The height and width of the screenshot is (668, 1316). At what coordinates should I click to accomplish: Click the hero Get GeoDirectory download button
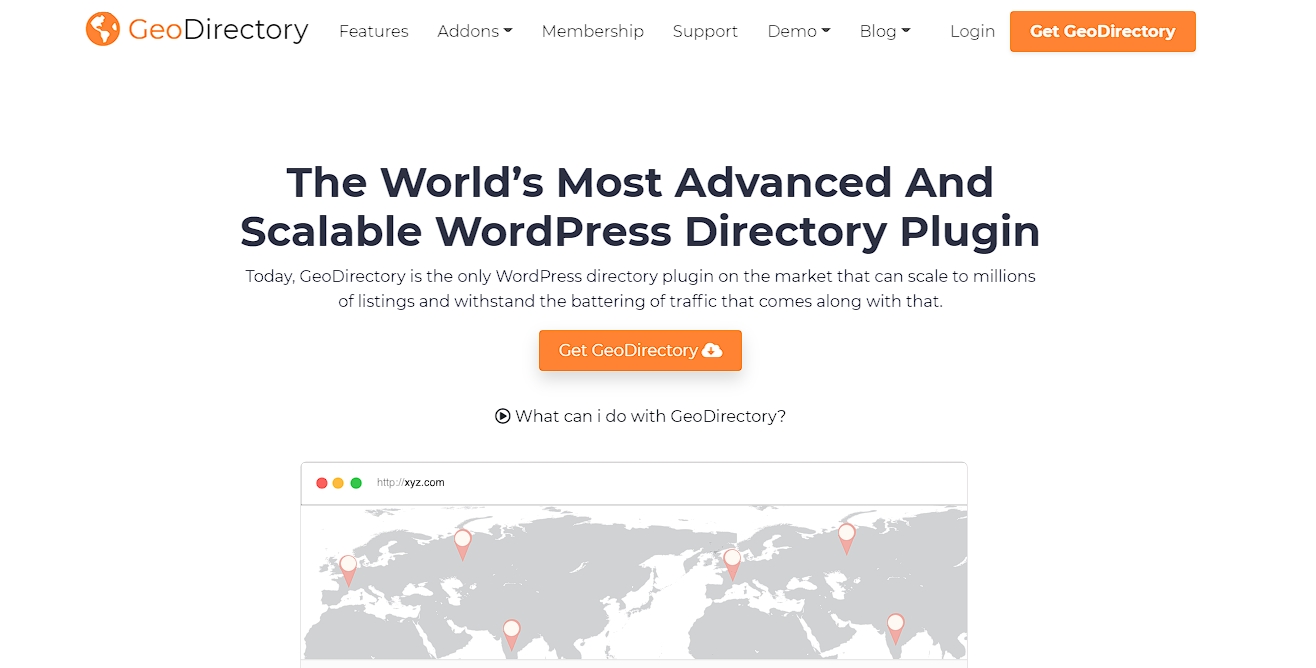640,350
